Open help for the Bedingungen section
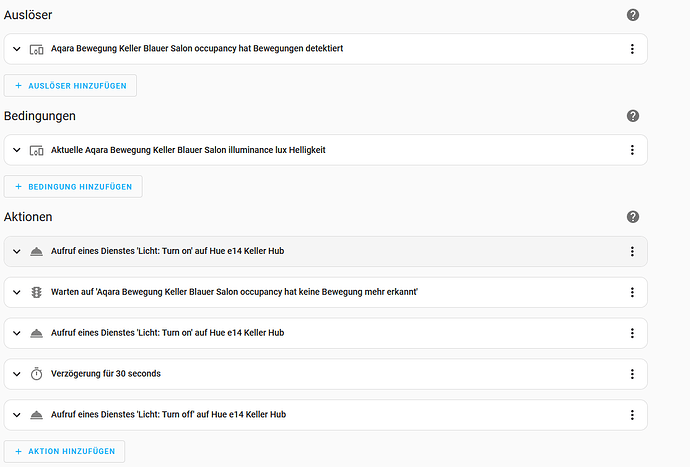The image size is (690, 467). [632, 116]
